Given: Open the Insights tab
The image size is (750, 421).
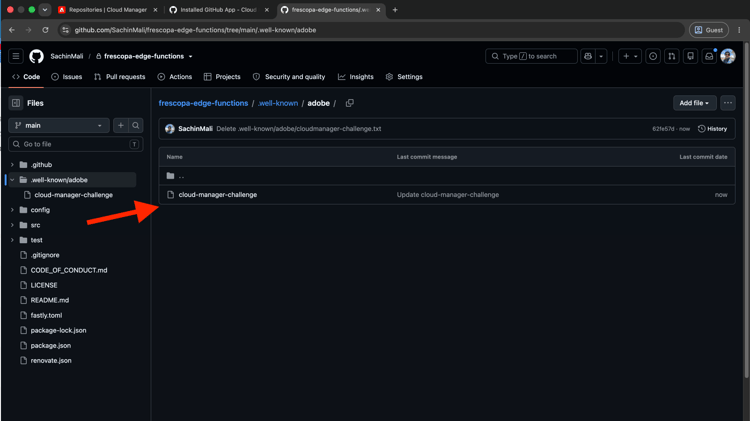Looking at the screenshot, I should pyautogui.click(x=356, y=77).
